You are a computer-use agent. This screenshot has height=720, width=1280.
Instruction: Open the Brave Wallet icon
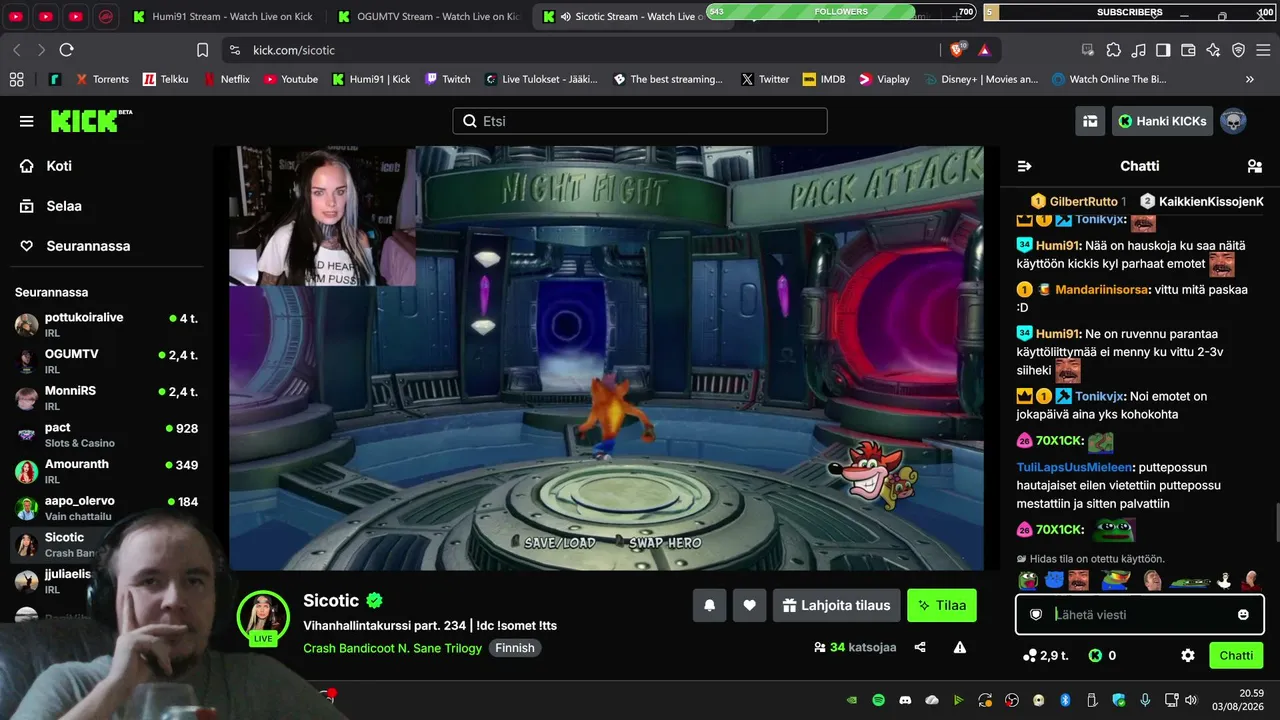click(1188, 50)
